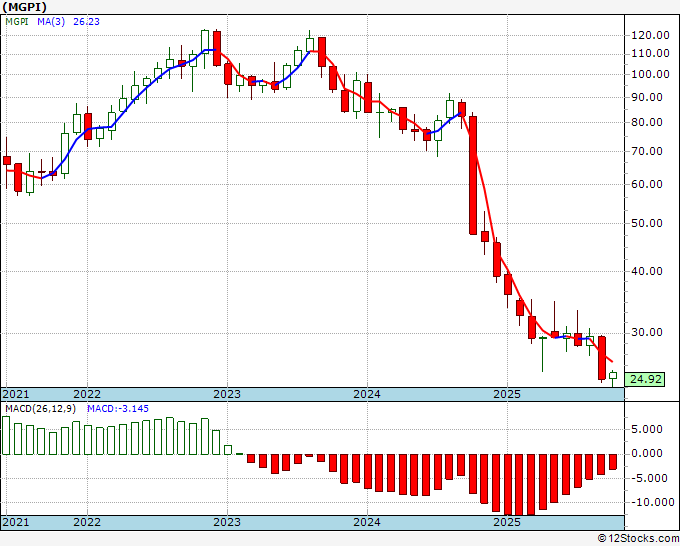Image resolution: width=680 pixels, height=546 pixels.
Task: Click 2021 on the MACD timeline
Action: 16,522
